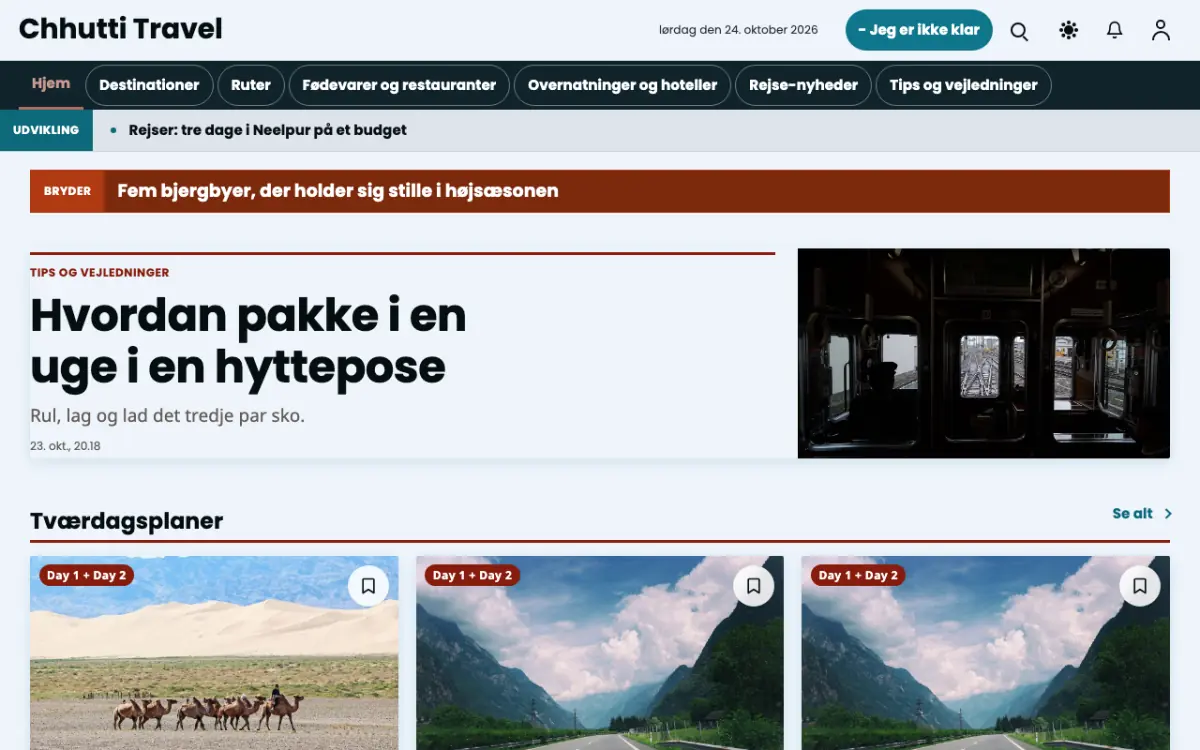Click the Jeg er ikke klar button

919,30
